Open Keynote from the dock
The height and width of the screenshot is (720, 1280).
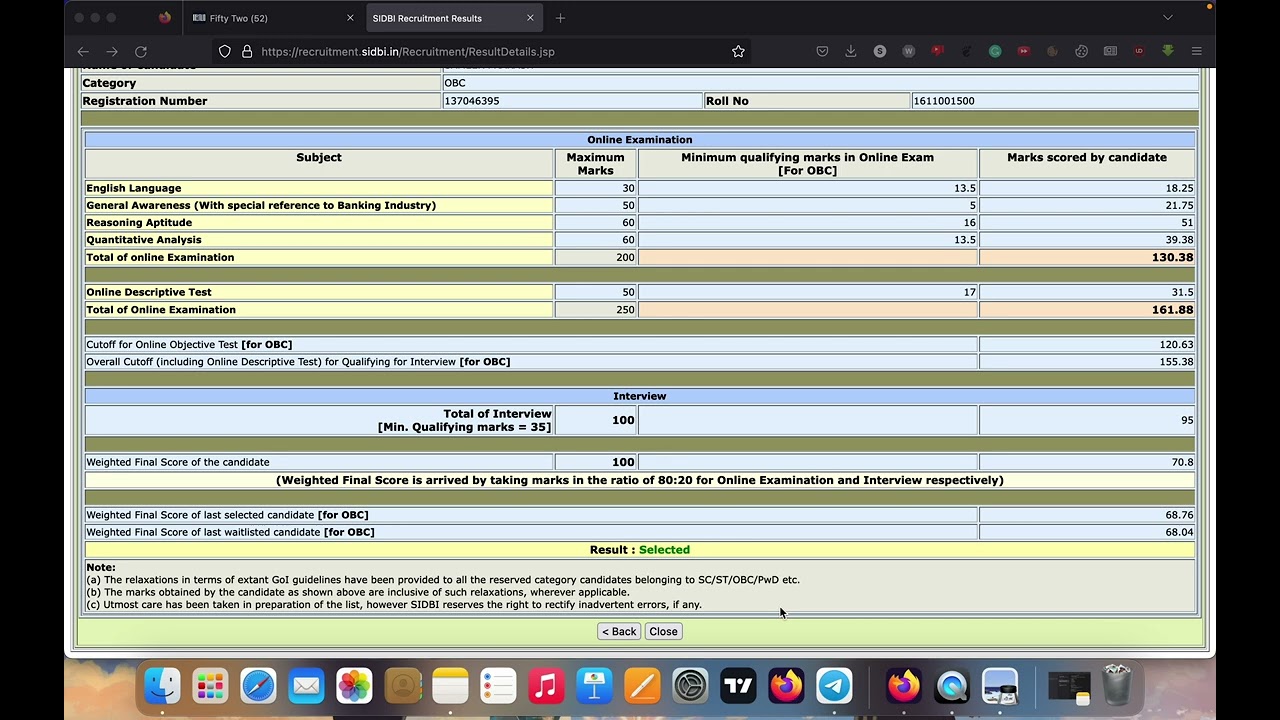(594, 686)
